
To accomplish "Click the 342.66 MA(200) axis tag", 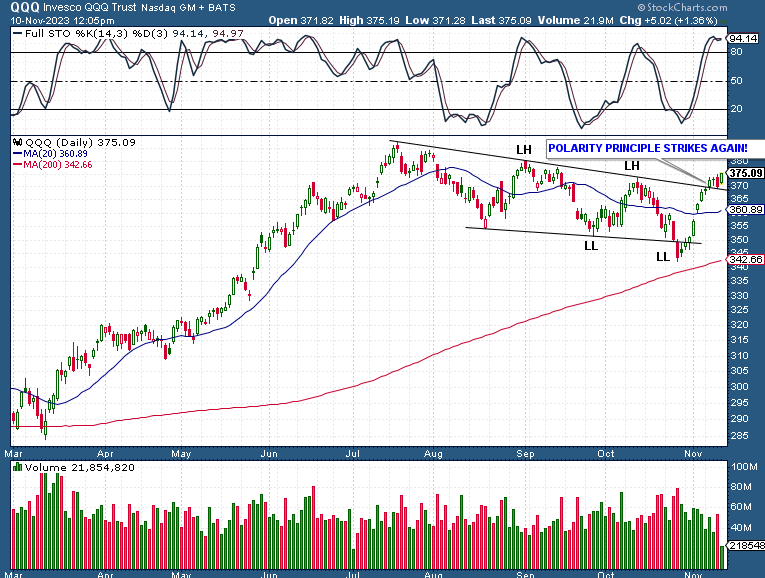I will click(746, 259).
